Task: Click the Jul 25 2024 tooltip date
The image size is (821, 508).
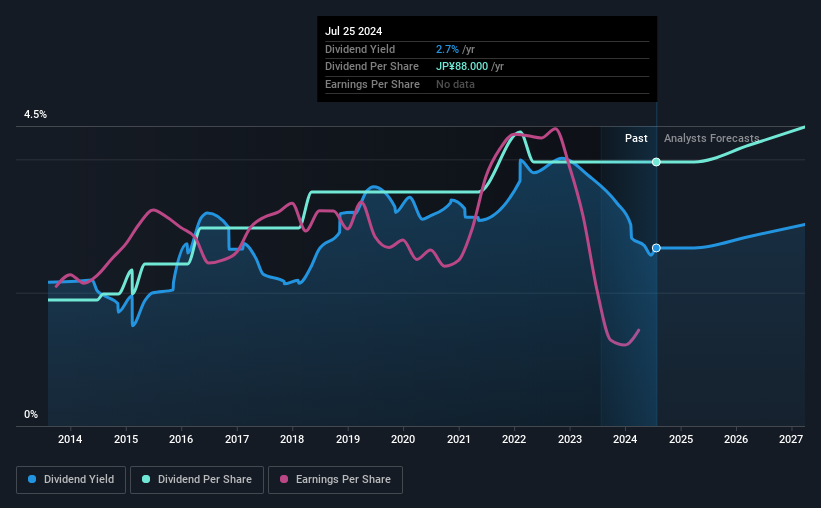Action: click(353, 31)
